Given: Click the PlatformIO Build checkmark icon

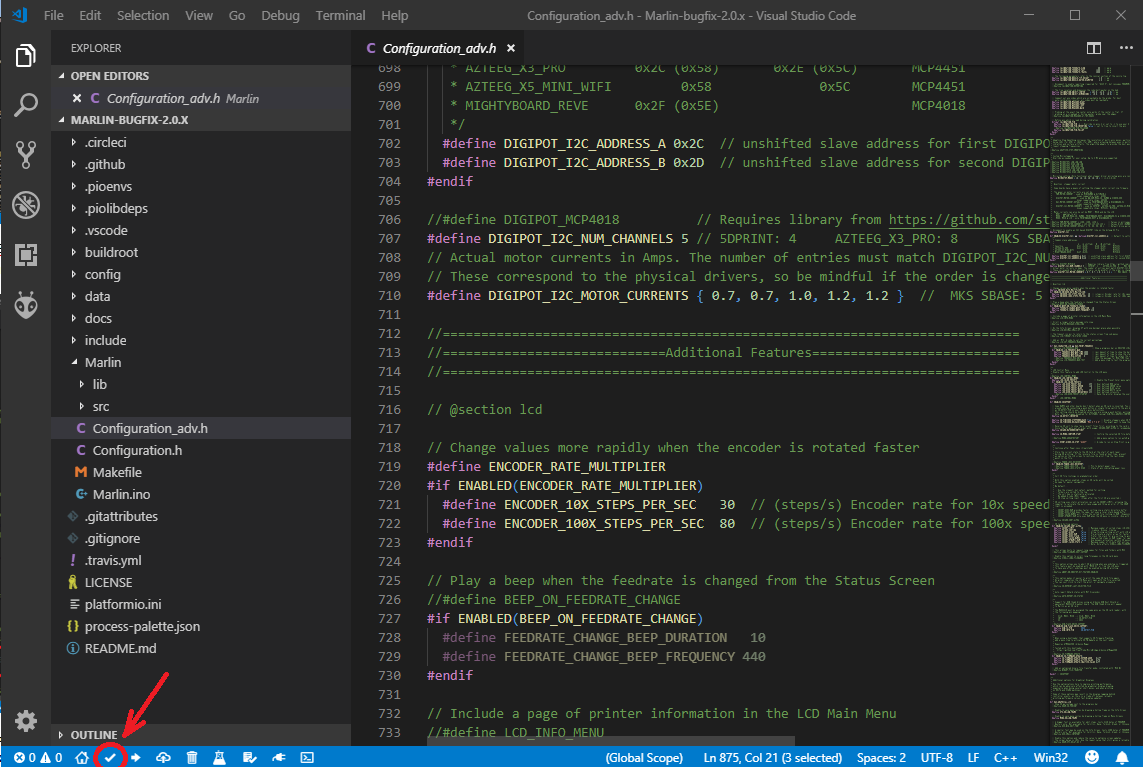Looking at the screenshot, I should coord(110,758).
